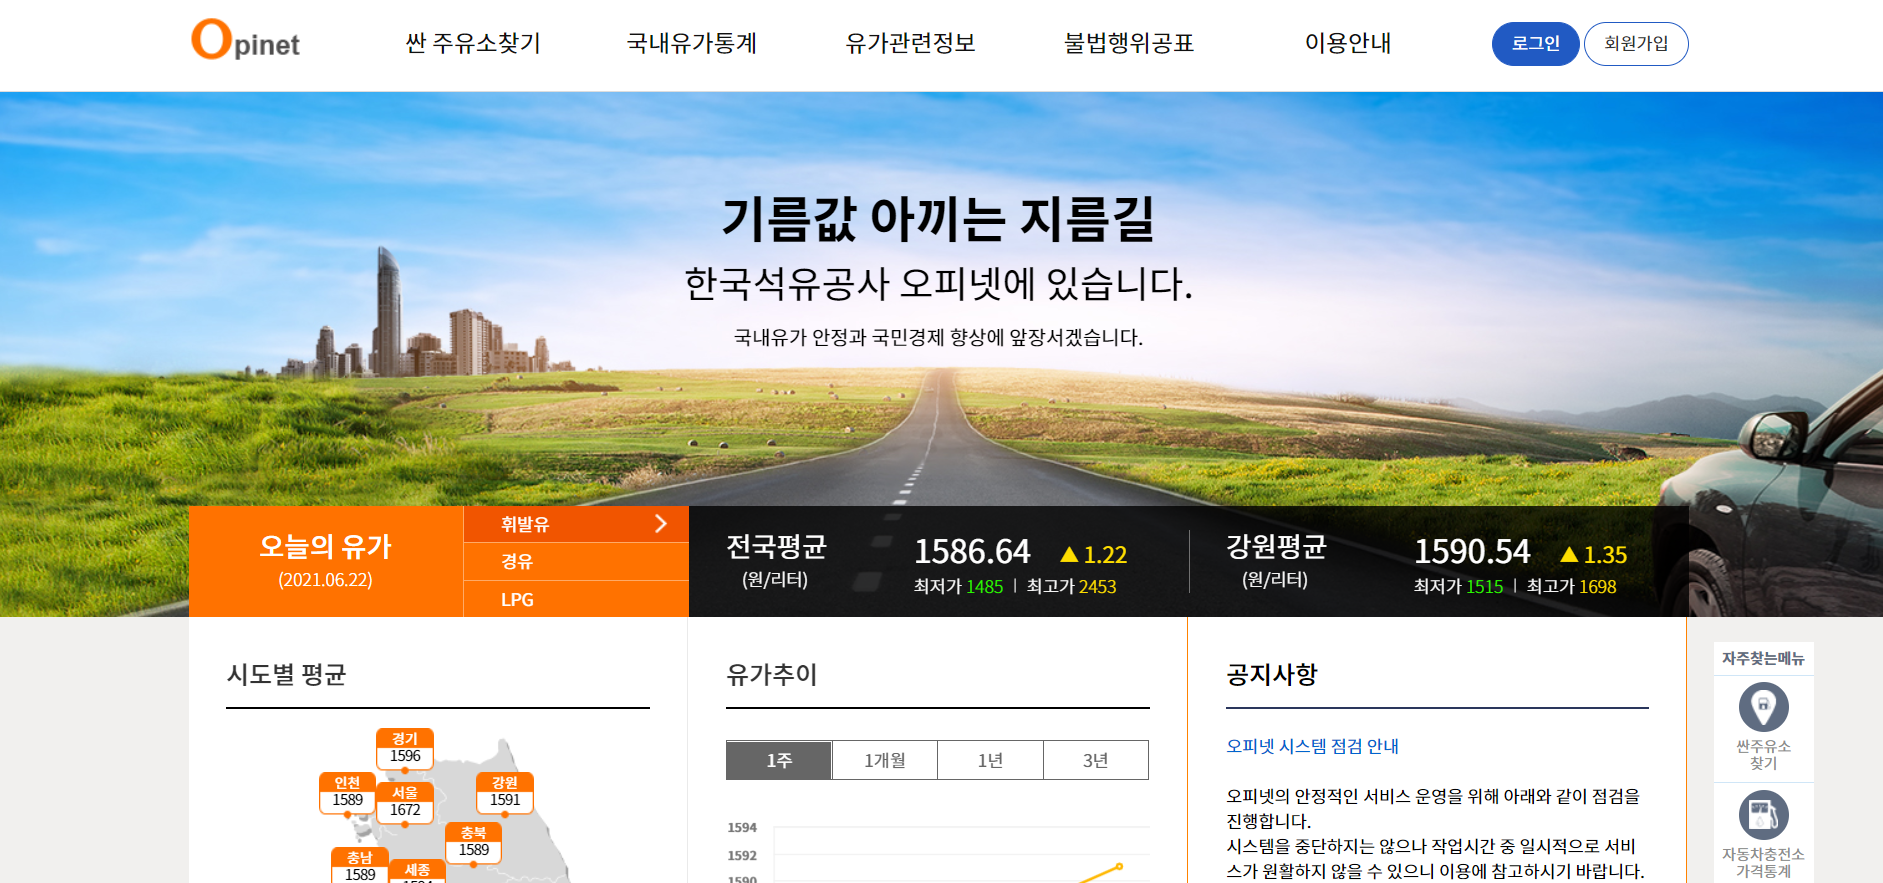Switch price trend to 1년

tap(990, 760)
